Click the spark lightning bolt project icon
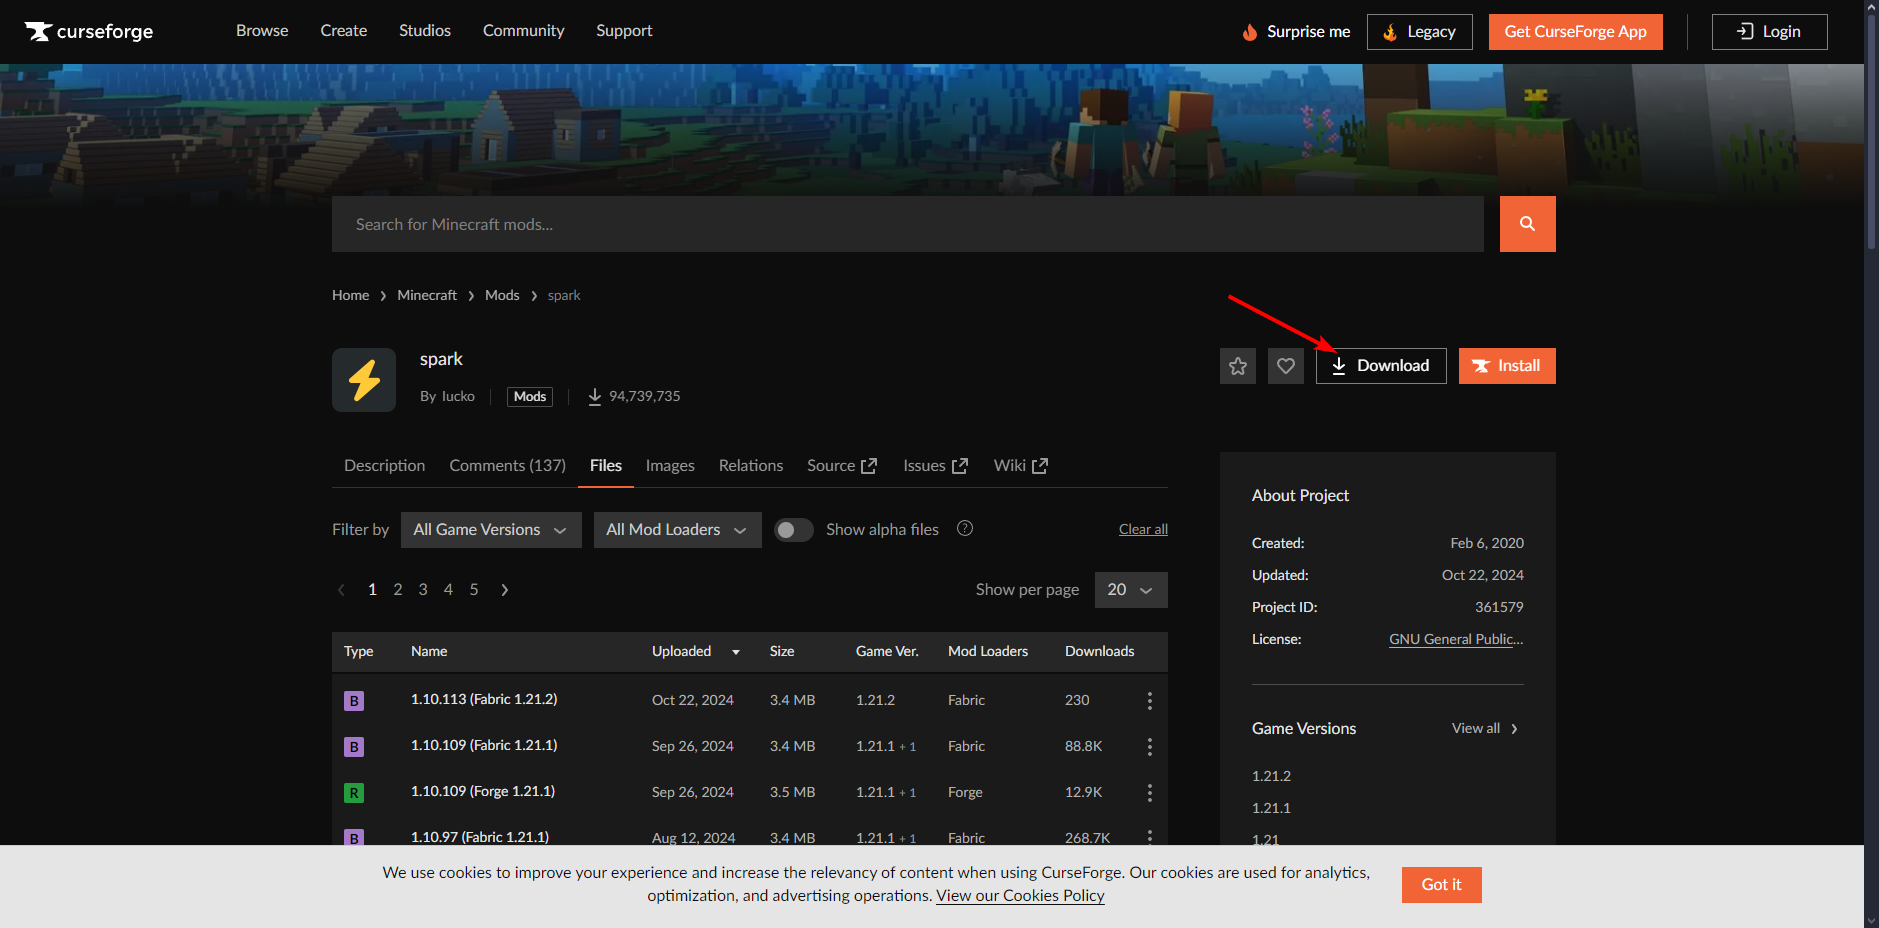Viewport: 1879px width, 928px height. click(364, 380)
